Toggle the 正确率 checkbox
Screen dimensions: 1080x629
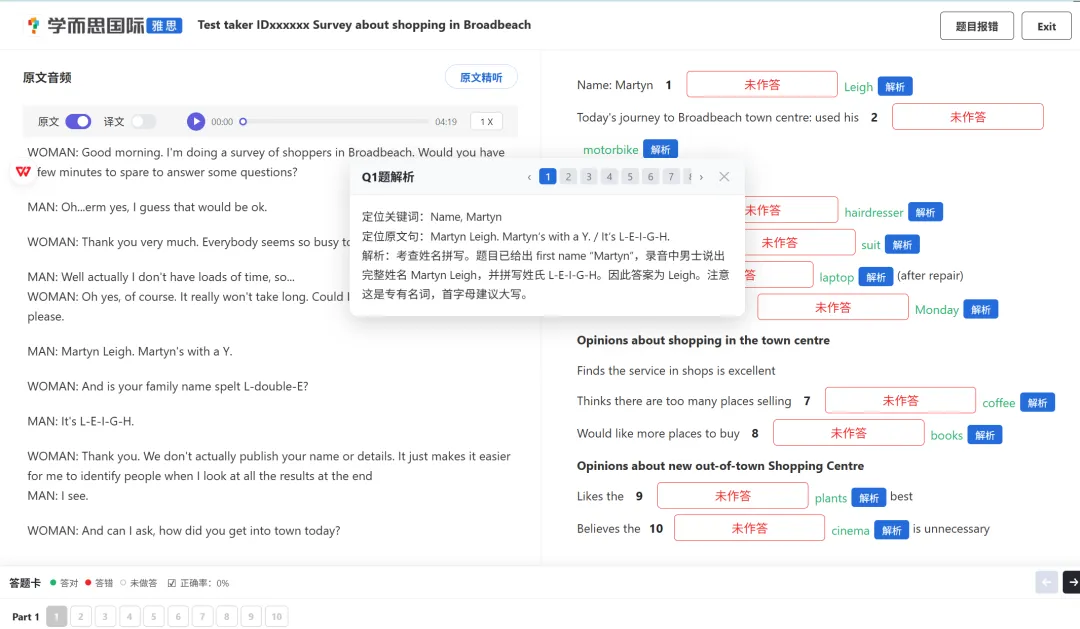coord(172,583)
